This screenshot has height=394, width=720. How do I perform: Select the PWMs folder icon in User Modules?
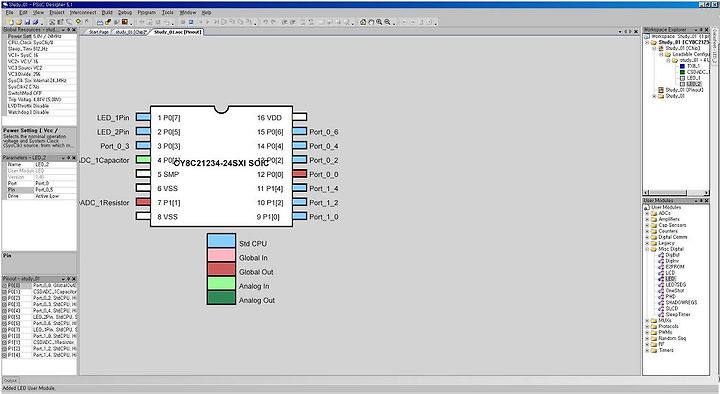pyautogui.click(x=654, y=332)
